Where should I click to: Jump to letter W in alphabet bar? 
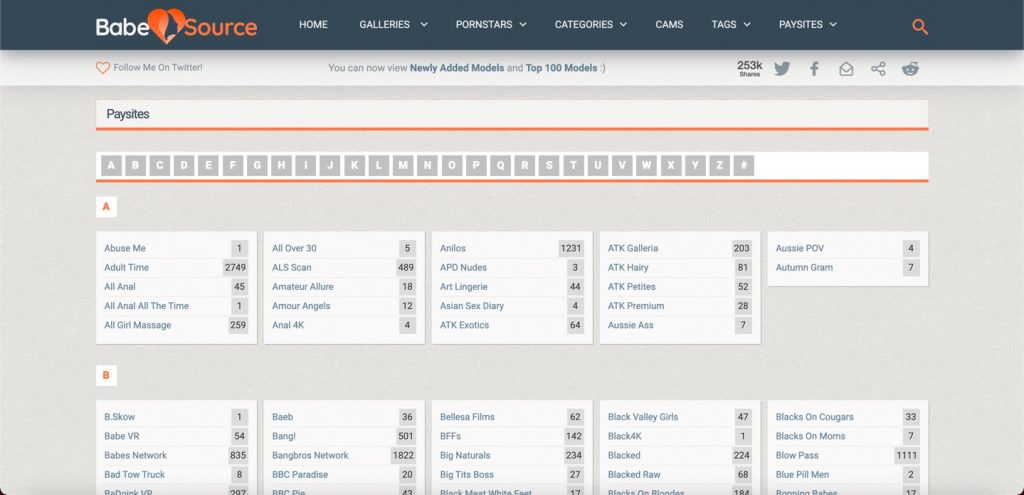click(x=647, y=165)
